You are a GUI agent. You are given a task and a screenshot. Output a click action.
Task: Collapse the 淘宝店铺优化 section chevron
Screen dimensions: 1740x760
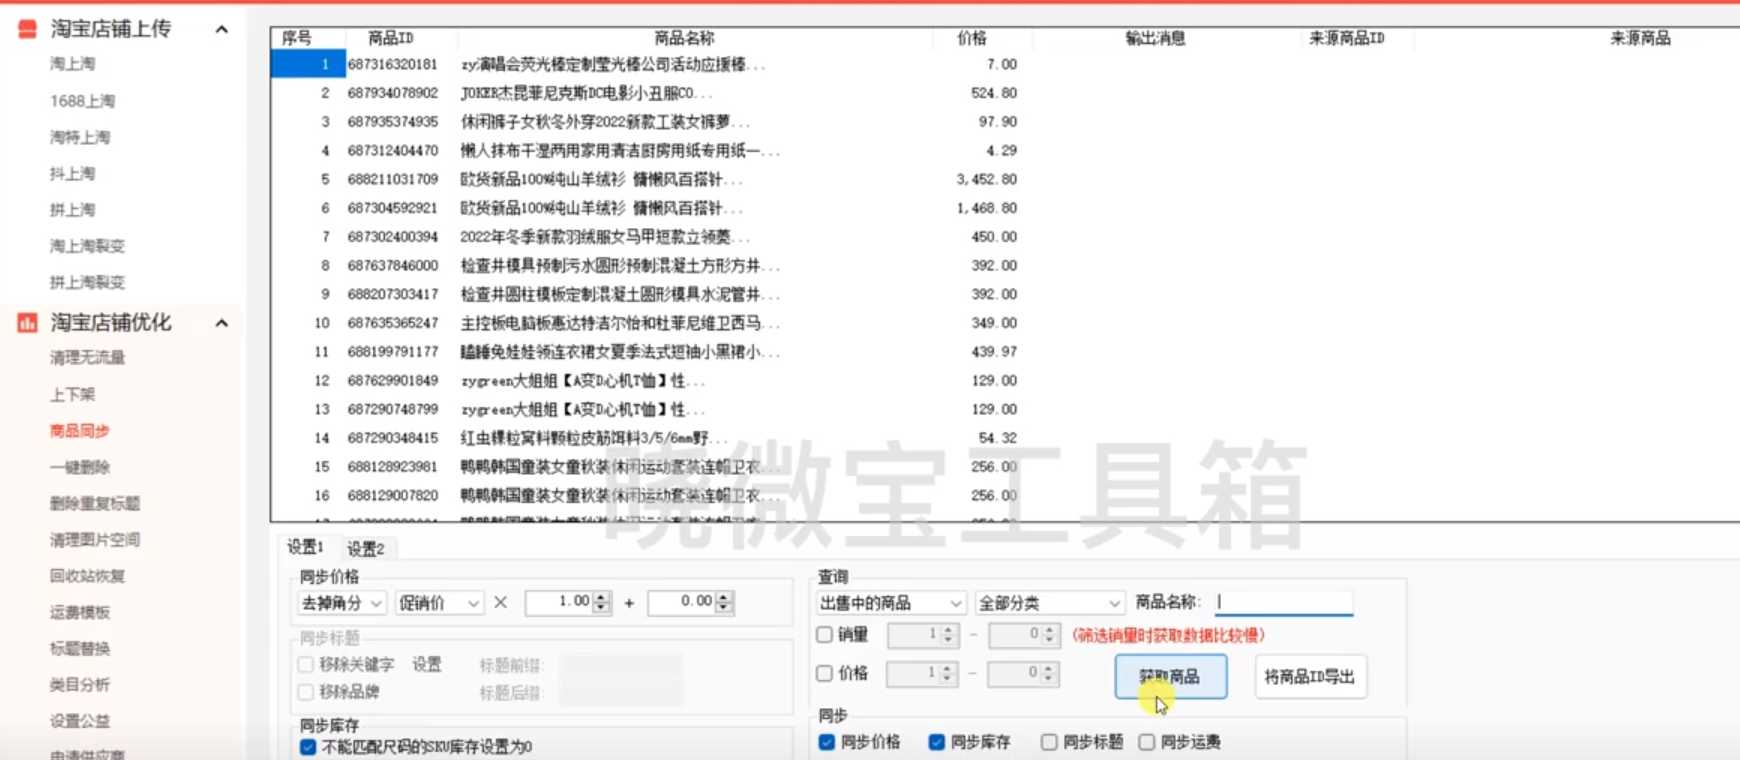pos(221,323)
